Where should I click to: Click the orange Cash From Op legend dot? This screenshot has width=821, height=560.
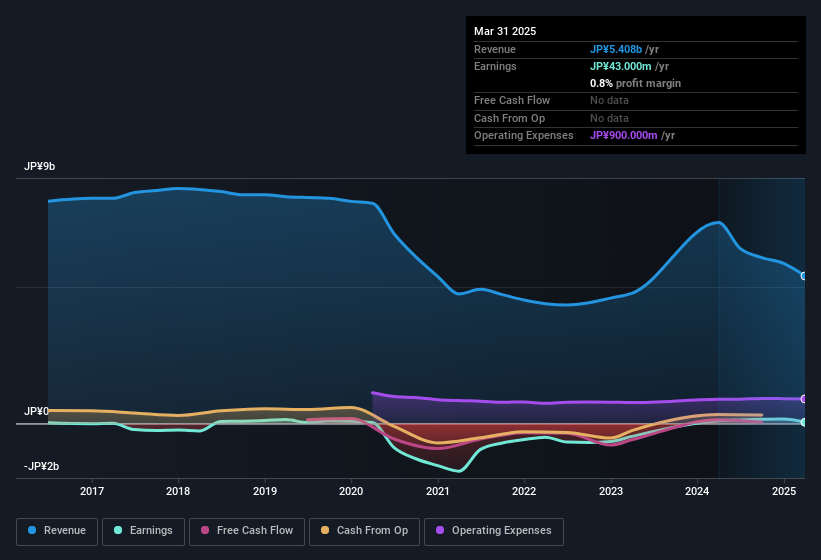click(325, 530)
